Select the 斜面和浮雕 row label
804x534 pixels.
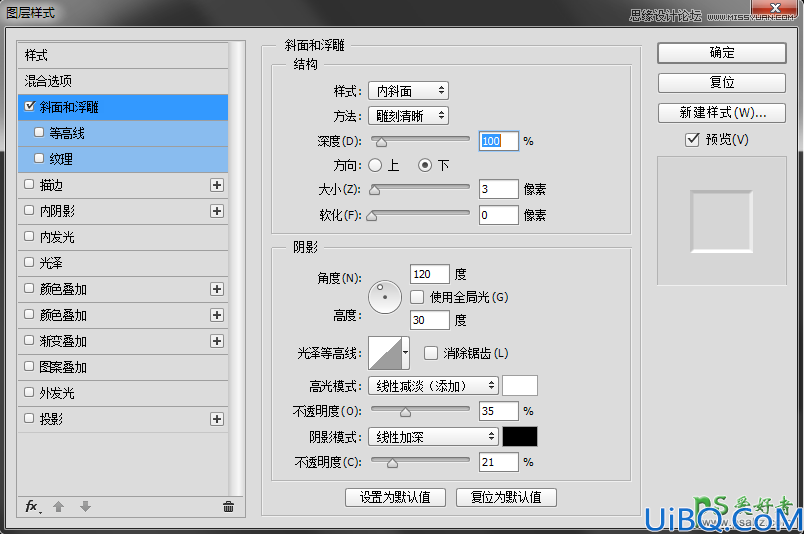69,107
